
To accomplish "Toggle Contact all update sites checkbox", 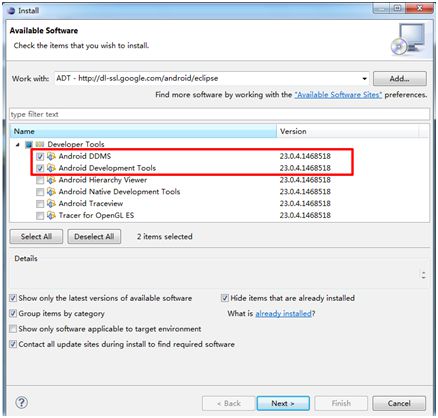I will click(x=13, y=344).
